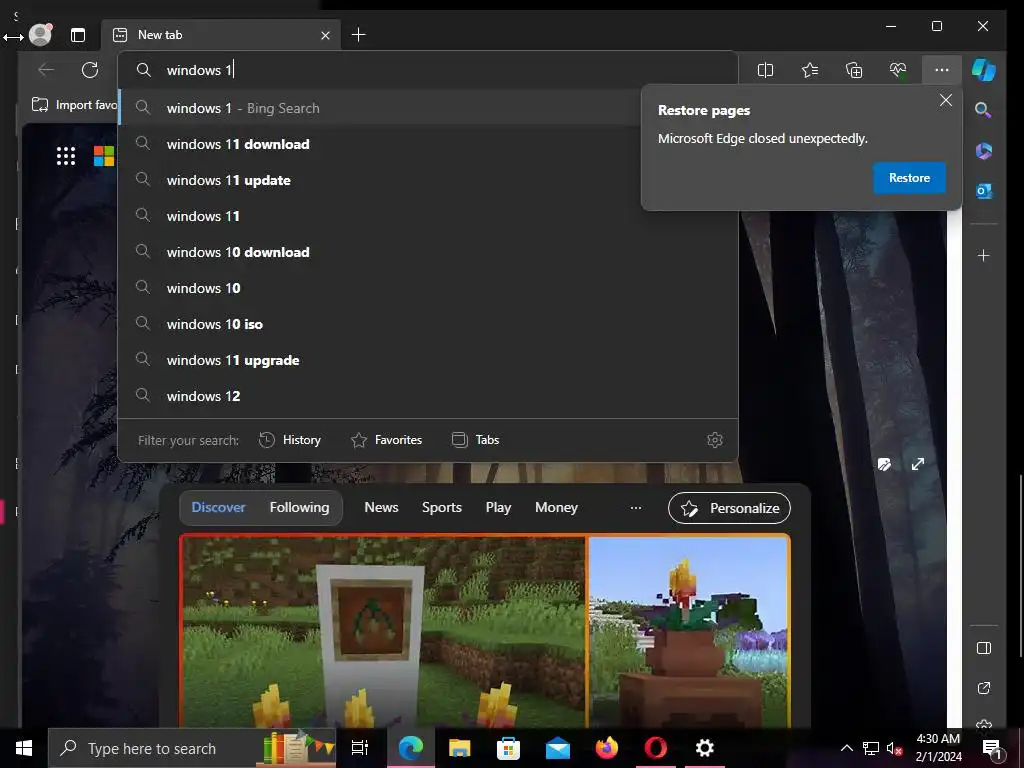The height and width of the screenshot is (768, 1024).
Task: Open File Explorer from taskbar
Action: (459, 748)
